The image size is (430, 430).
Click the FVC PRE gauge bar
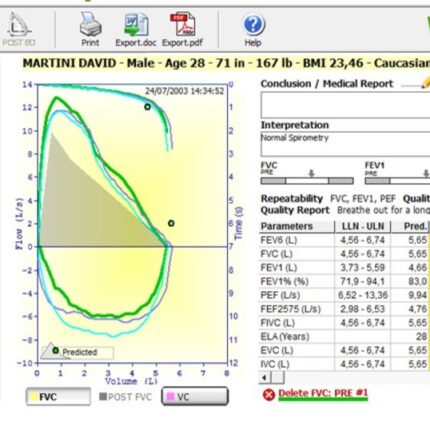coord(307,181)
